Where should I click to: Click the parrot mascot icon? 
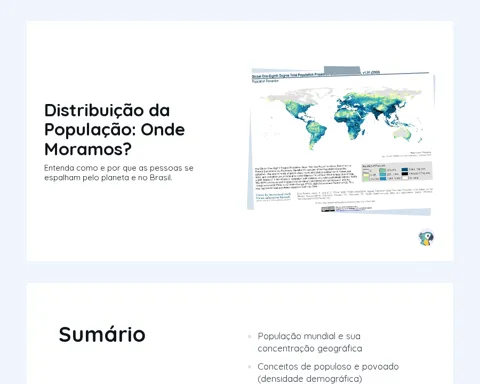[426, 238]
